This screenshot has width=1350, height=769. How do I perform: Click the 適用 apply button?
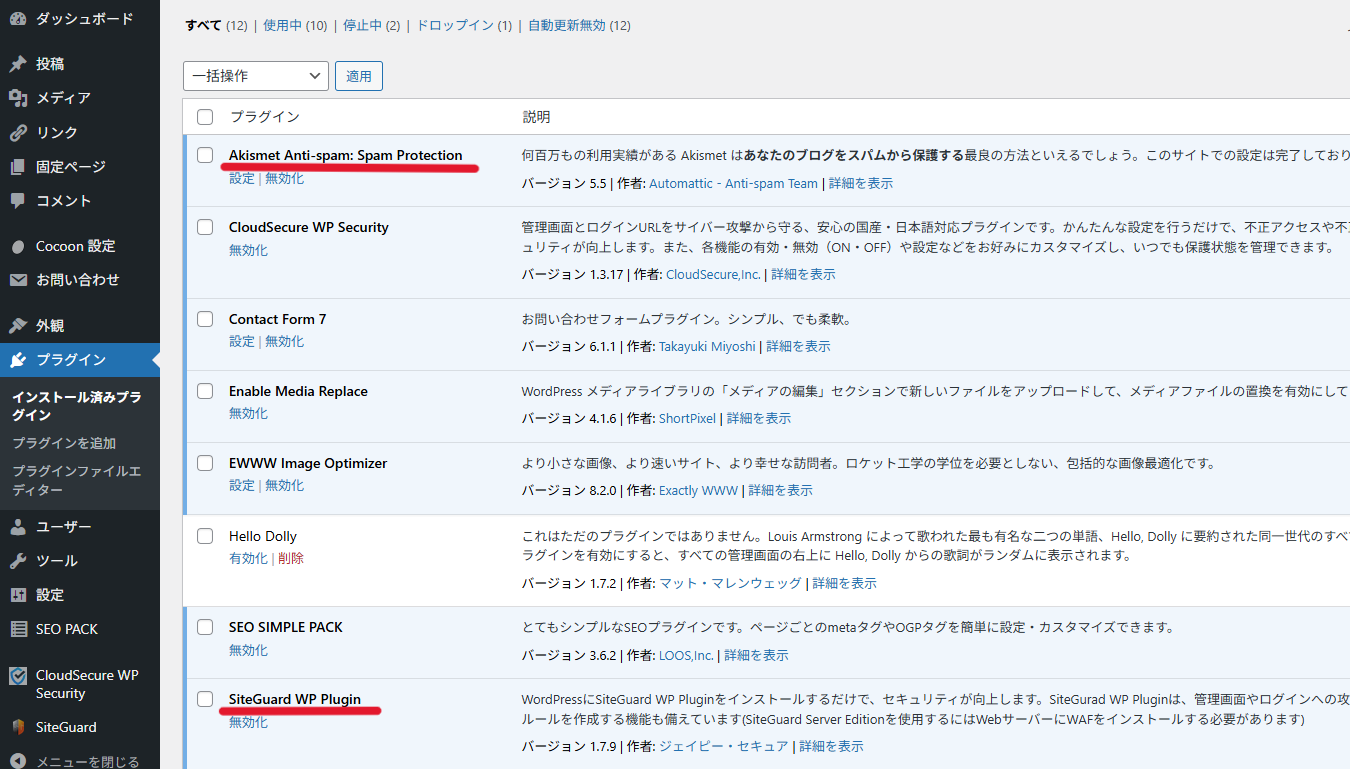click(359, 76)
